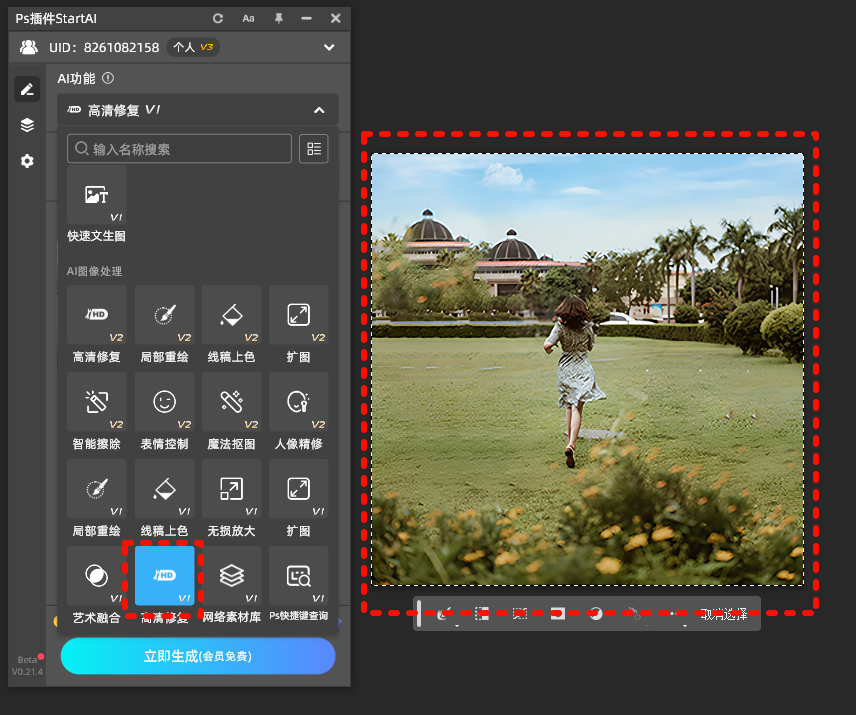The width and height of the screenshot is (856, 715).
Task: Open the 艺术融合 art fusion tool
Action: click(96, 576)
